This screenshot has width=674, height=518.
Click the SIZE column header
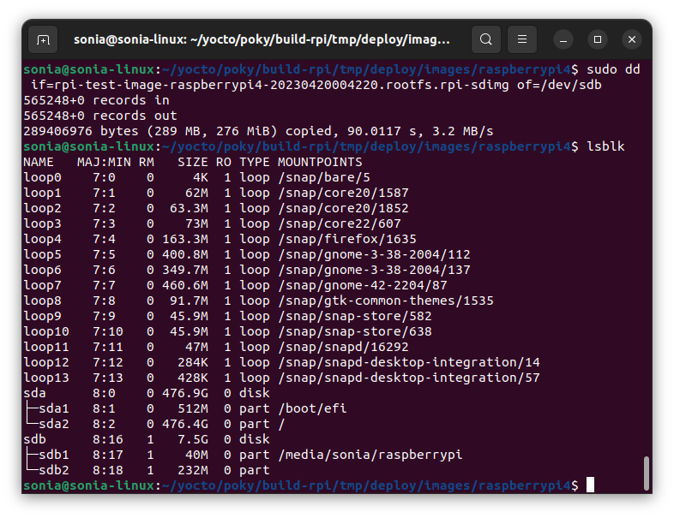click(x=193, y=162)
